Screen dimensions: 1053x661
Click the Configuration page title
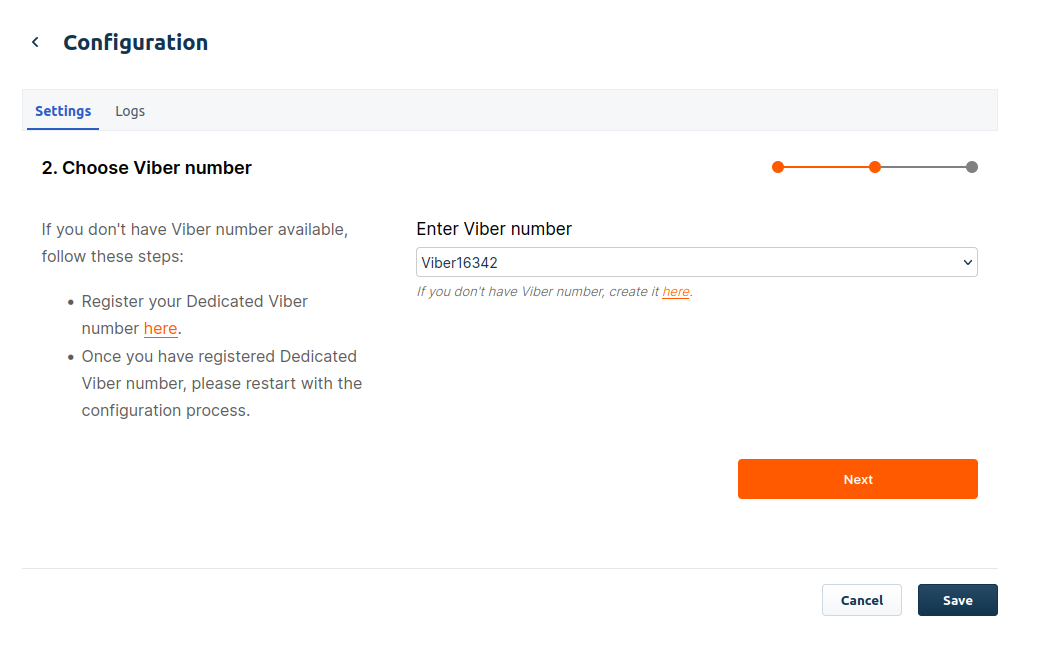[x=136, y=42]
